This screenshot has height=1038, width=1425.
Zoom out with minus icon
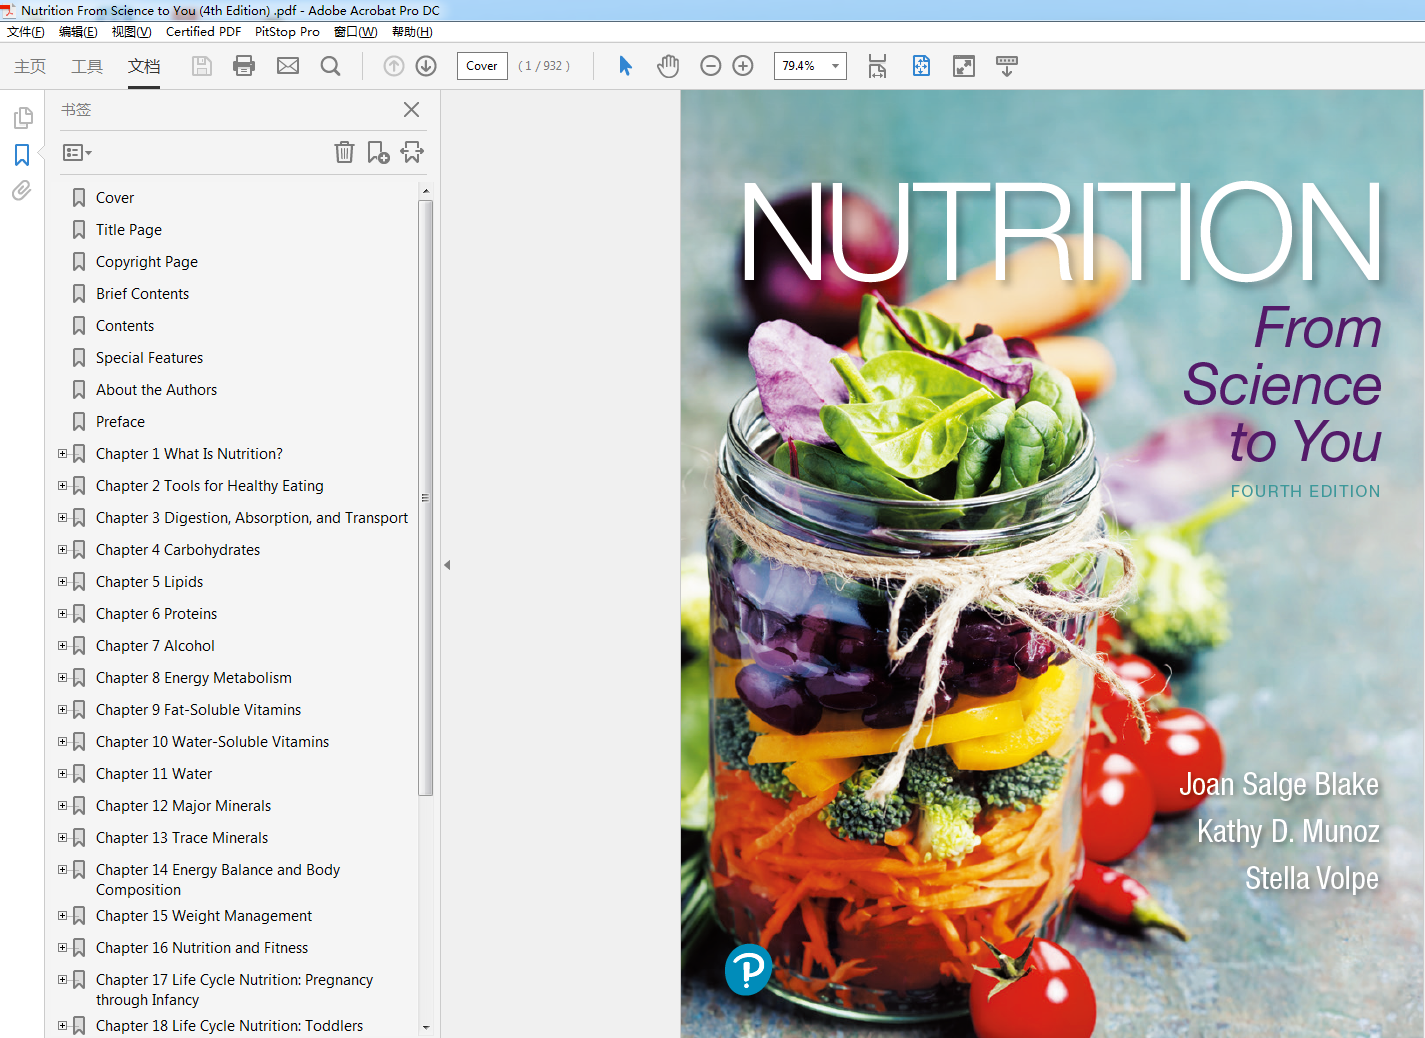tap(711, 66)
